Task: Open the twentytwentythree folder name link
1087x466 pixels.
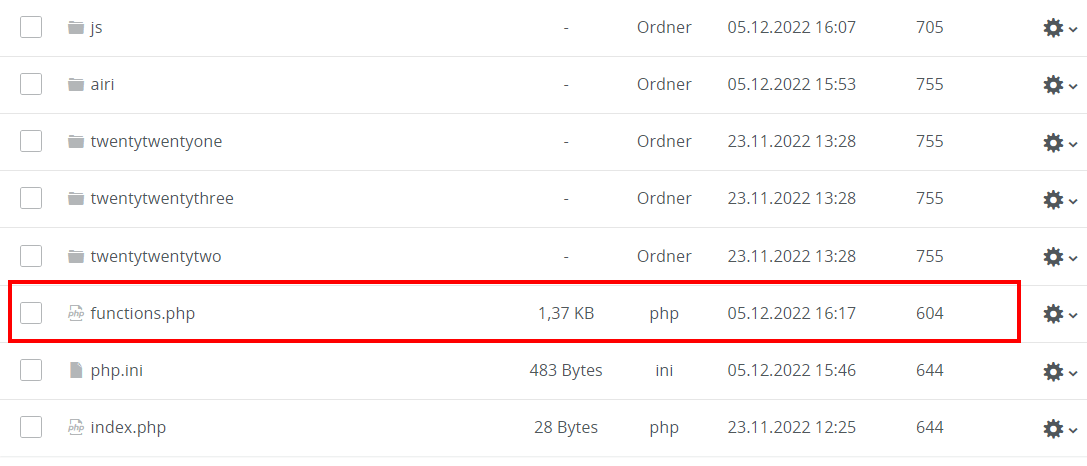Action: 162,199
